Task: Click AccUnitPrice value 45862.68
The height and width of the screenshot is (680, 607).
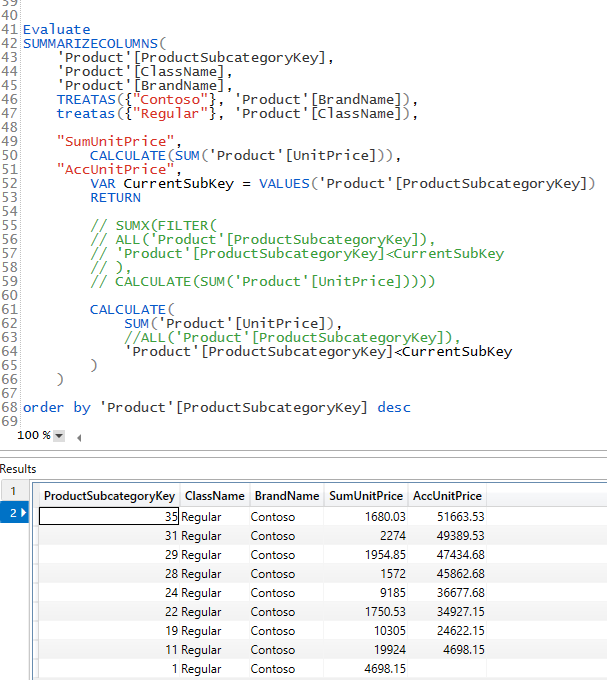Action: pos(460,574)
